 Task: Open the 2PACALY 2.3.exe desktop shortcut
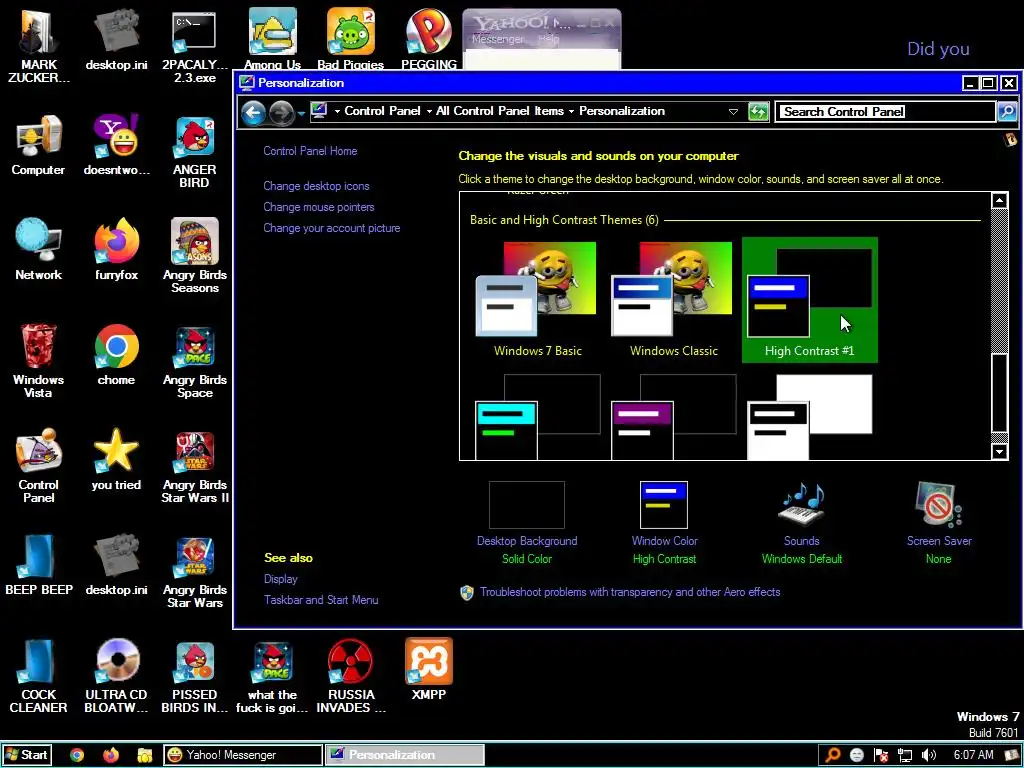(195, 46)
